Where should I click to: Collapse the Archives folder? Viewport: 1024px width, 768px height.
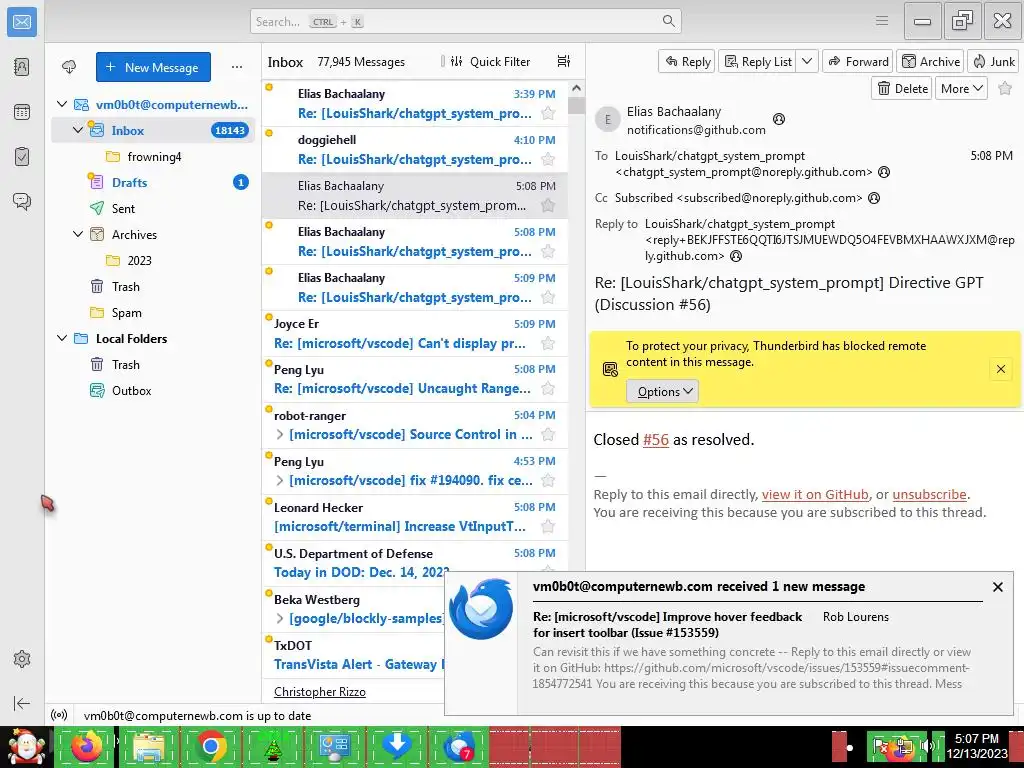click(x=78, y=234)
